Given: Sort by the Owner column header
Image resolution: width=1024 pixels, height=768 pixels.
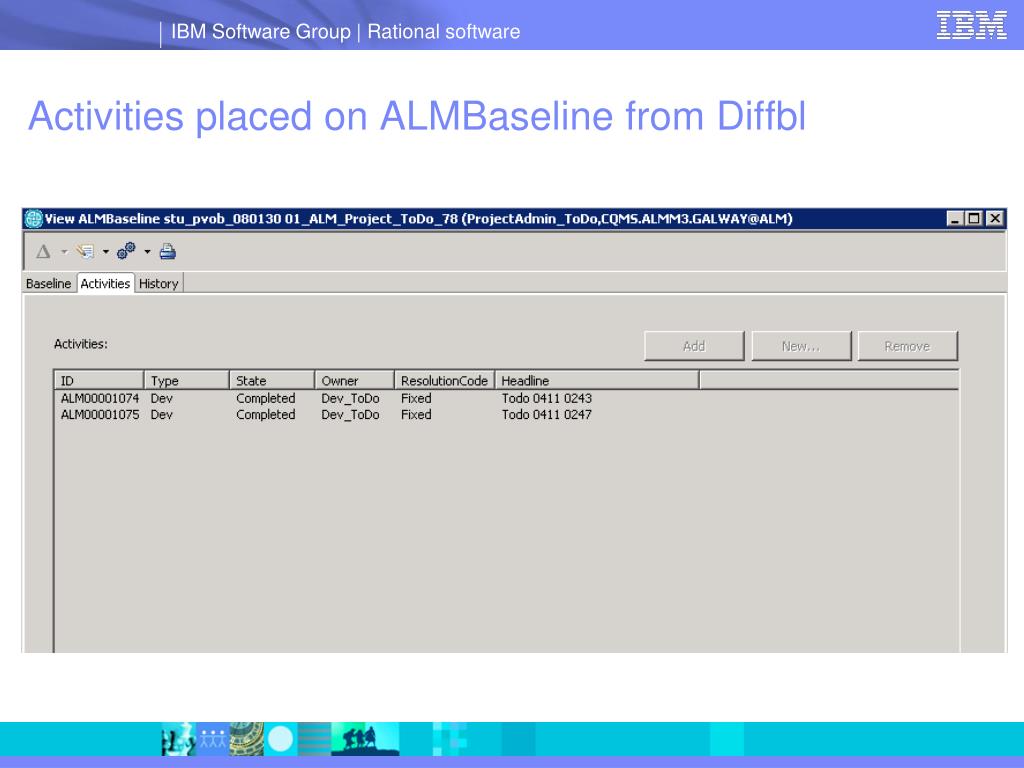Looking at the screenshot, I should pyautogui.click(x=355, y=381).
